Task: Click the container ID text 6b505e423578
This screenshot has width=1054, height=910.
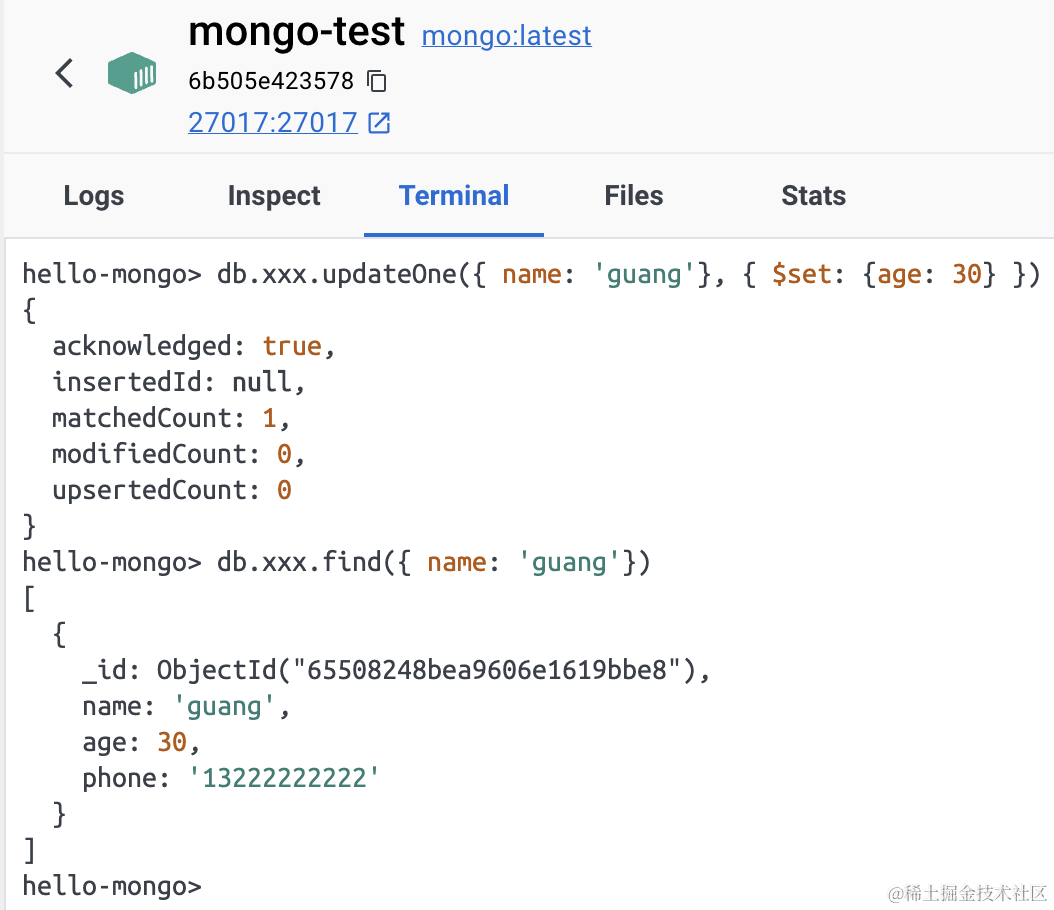Action: coord(271,80)
